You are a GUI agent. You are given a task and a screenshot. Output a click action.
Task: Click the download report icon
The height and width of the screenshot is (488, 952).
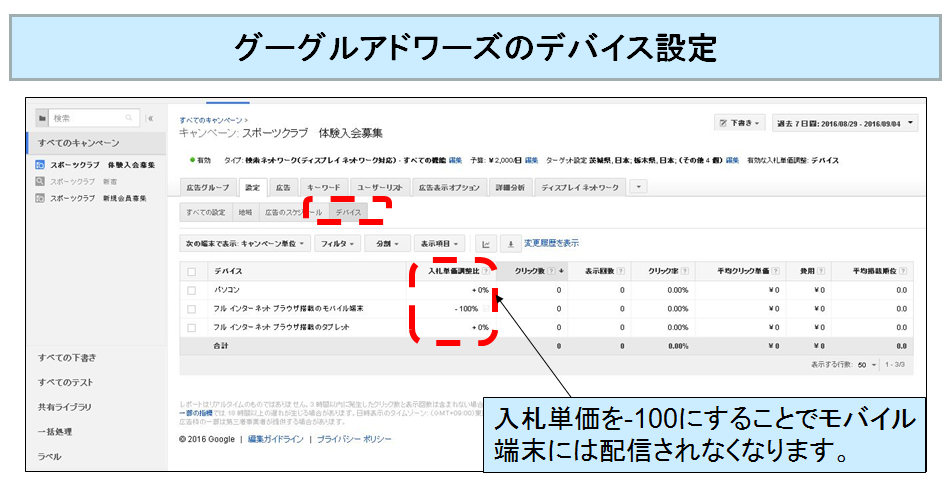pyautogui.click(x=511, y=244)
